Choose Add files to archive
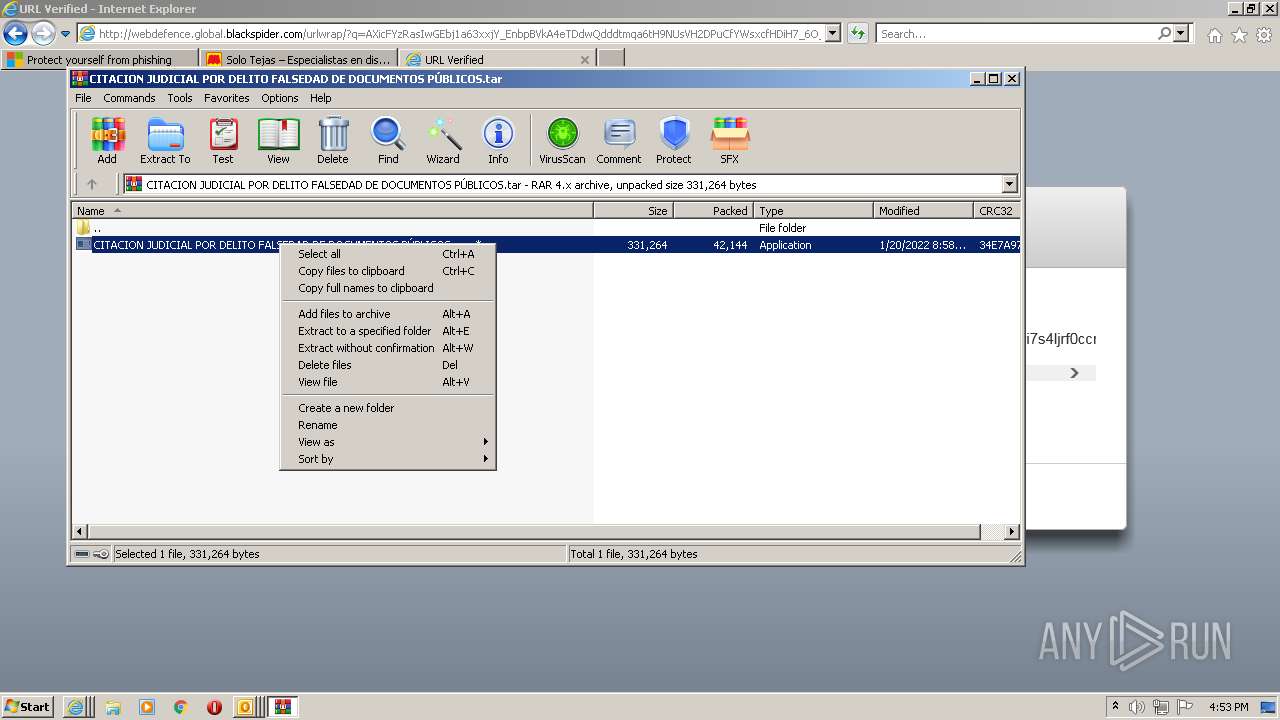Screen dimensions: 1280x720 click(388, 314)
